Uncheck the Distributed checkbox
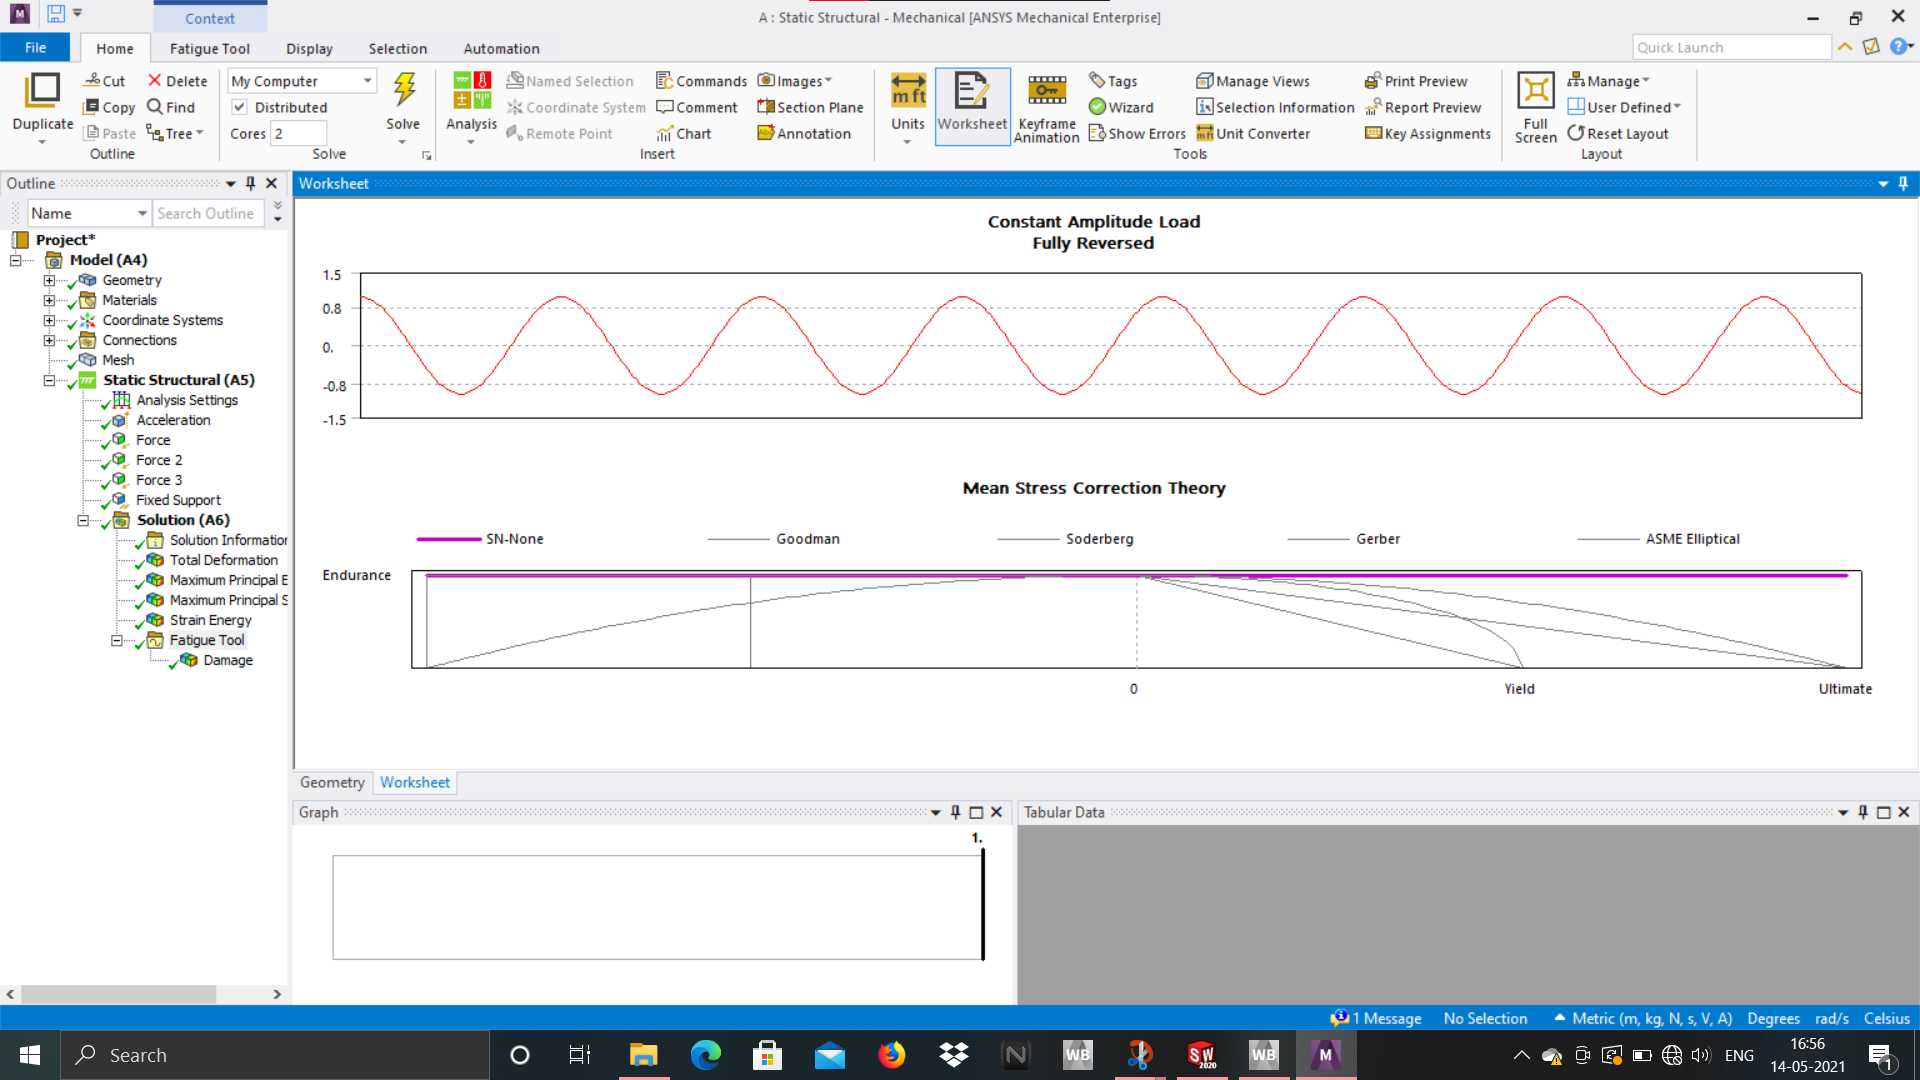The height and width of the screenshot is (1080, 1920). coord(239,107)
